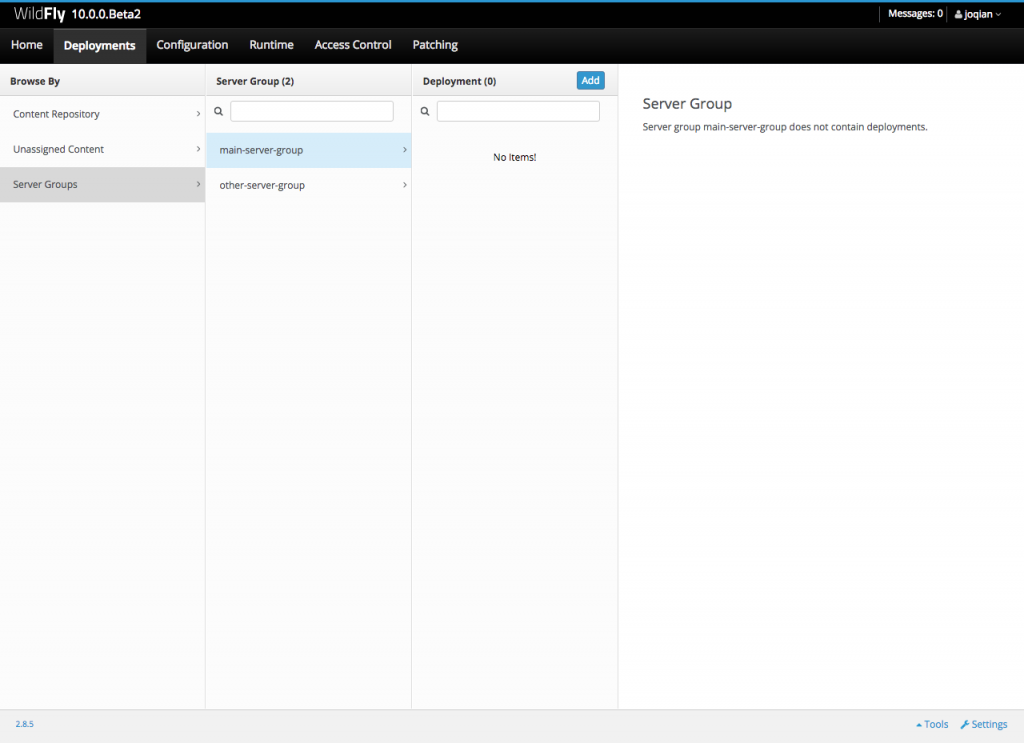Expand other-server-group chevron

[x=405, y=185]
